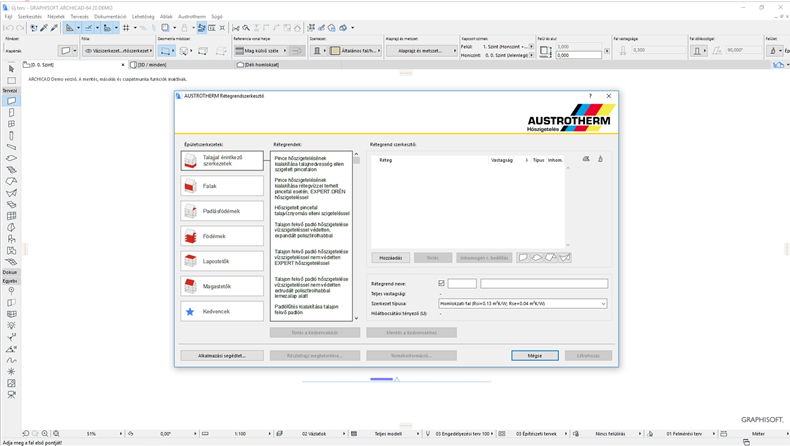The width and height of the screenshot is (790, 446).
Task: Open the Általános fal structure dropdown
Action: 356,51
